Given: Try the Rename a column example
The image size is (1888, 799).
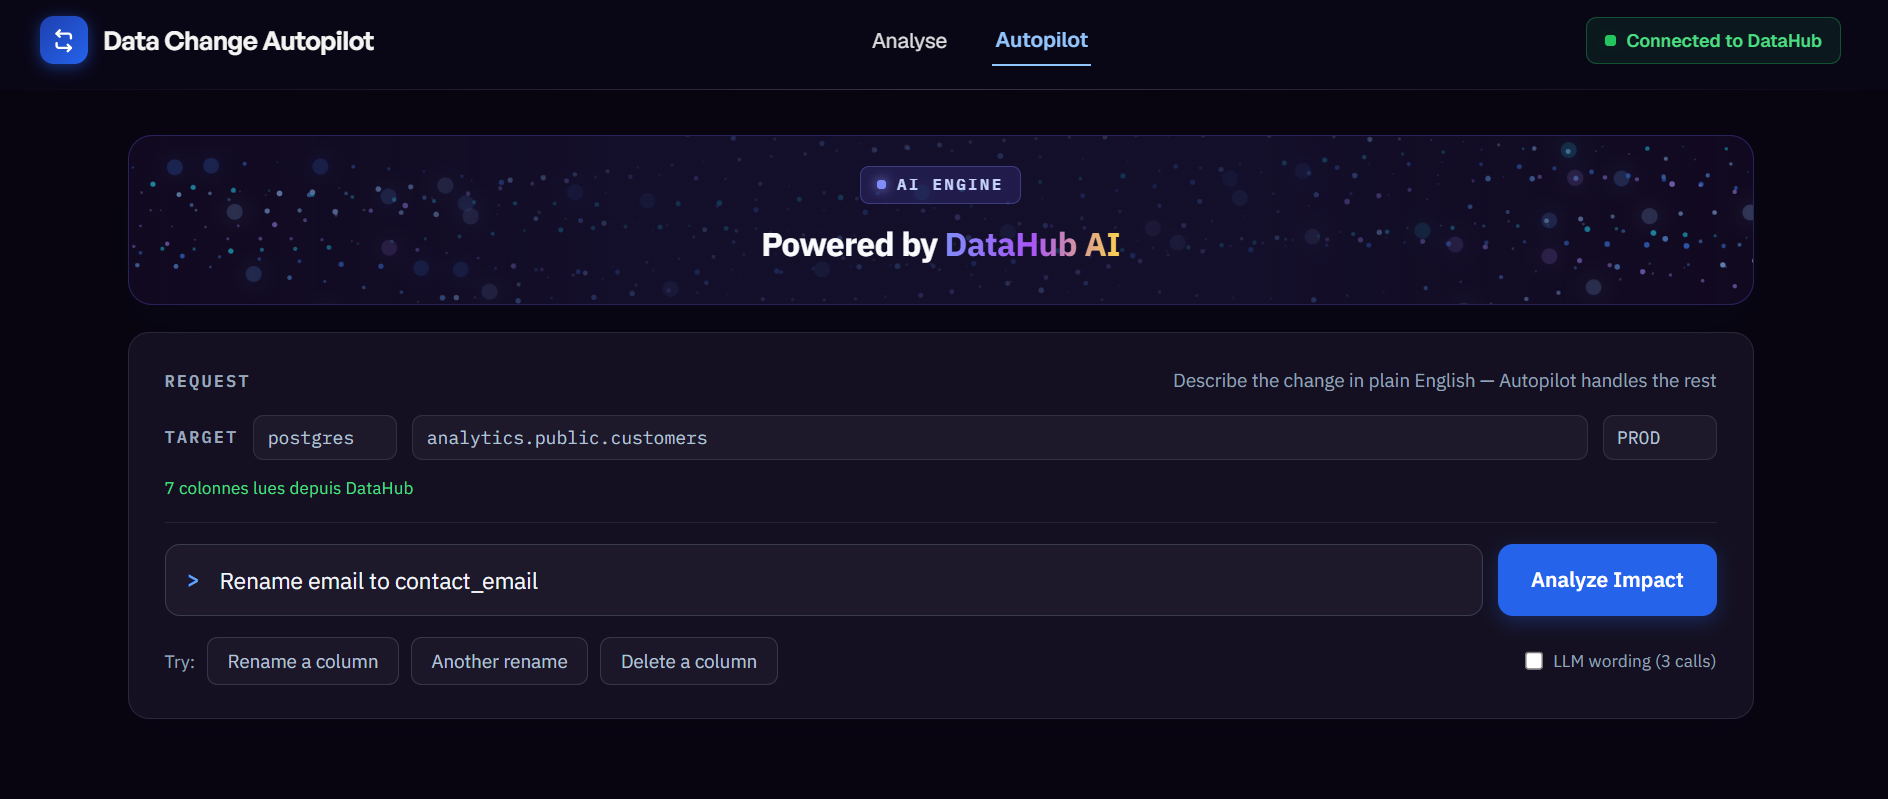Looking at the screenshot, I should pyautogui.click(x=303, y=661).
